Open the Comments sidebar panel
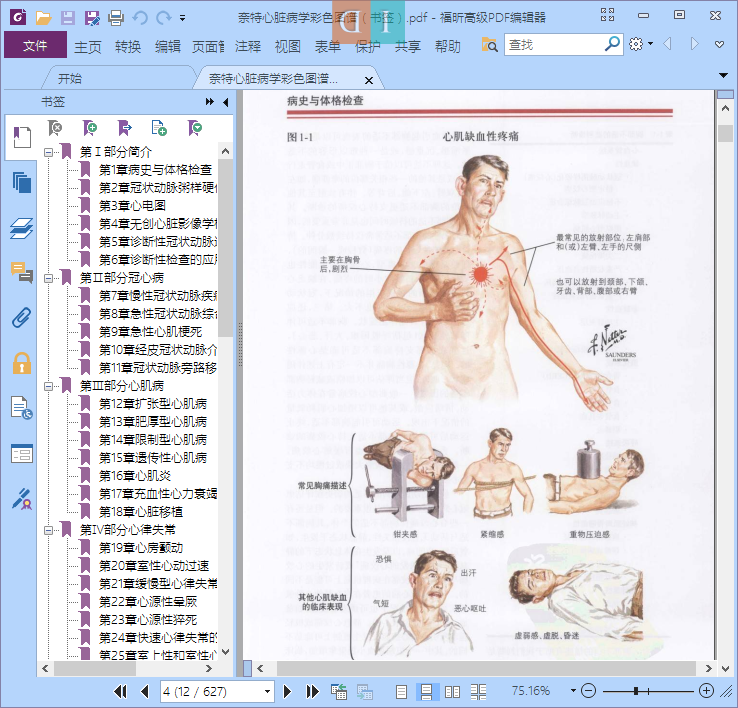The height and width of the screenshot is (708, 738). pos(22,273)
